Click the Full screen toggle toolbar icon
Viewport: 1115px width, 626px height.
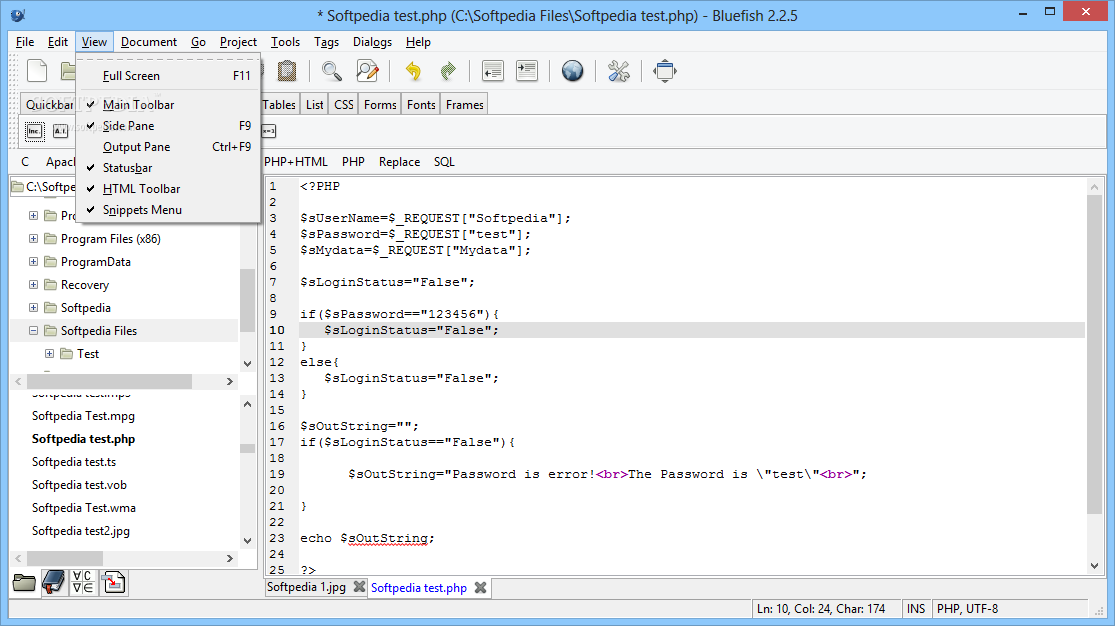(x=665, y=71)
